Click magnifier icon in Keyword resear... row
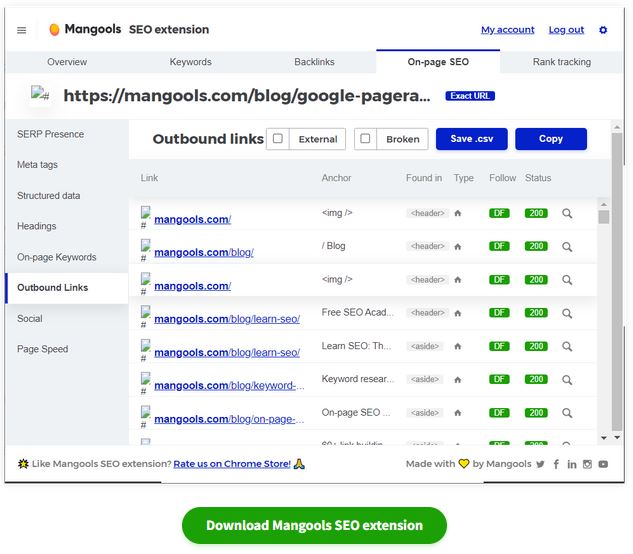This screenshot has height=554, width=633. 567,380
